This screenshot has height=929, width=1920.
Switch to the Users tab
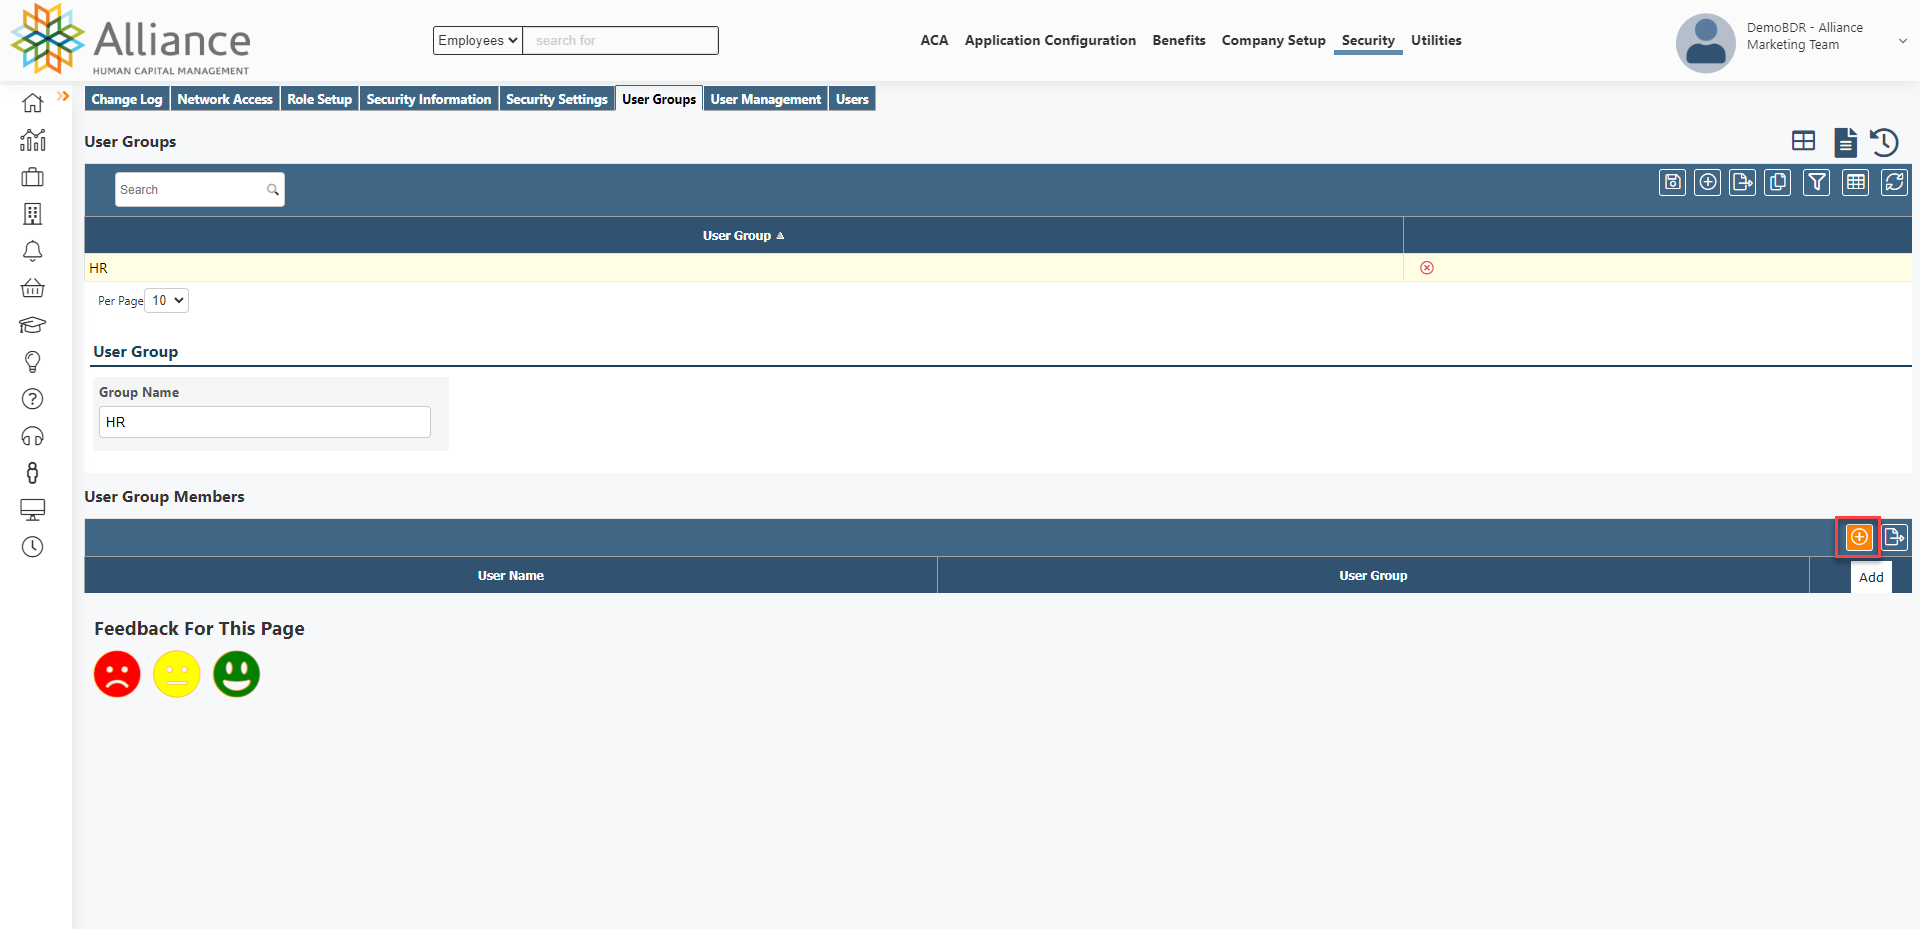pyautogui.click(x=852, y=99)
